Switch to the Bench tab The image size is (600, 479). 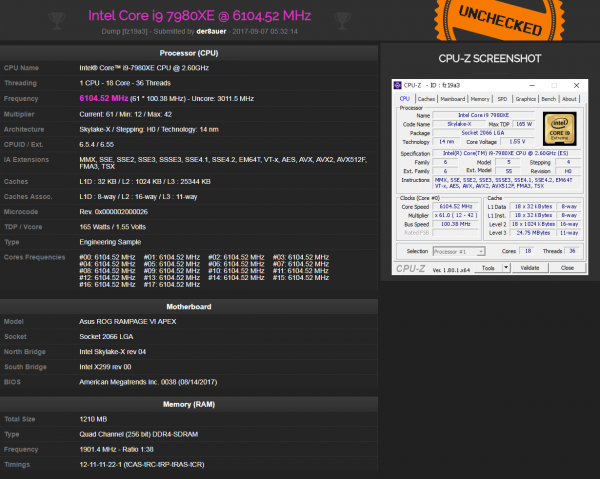tap(547, 99)
